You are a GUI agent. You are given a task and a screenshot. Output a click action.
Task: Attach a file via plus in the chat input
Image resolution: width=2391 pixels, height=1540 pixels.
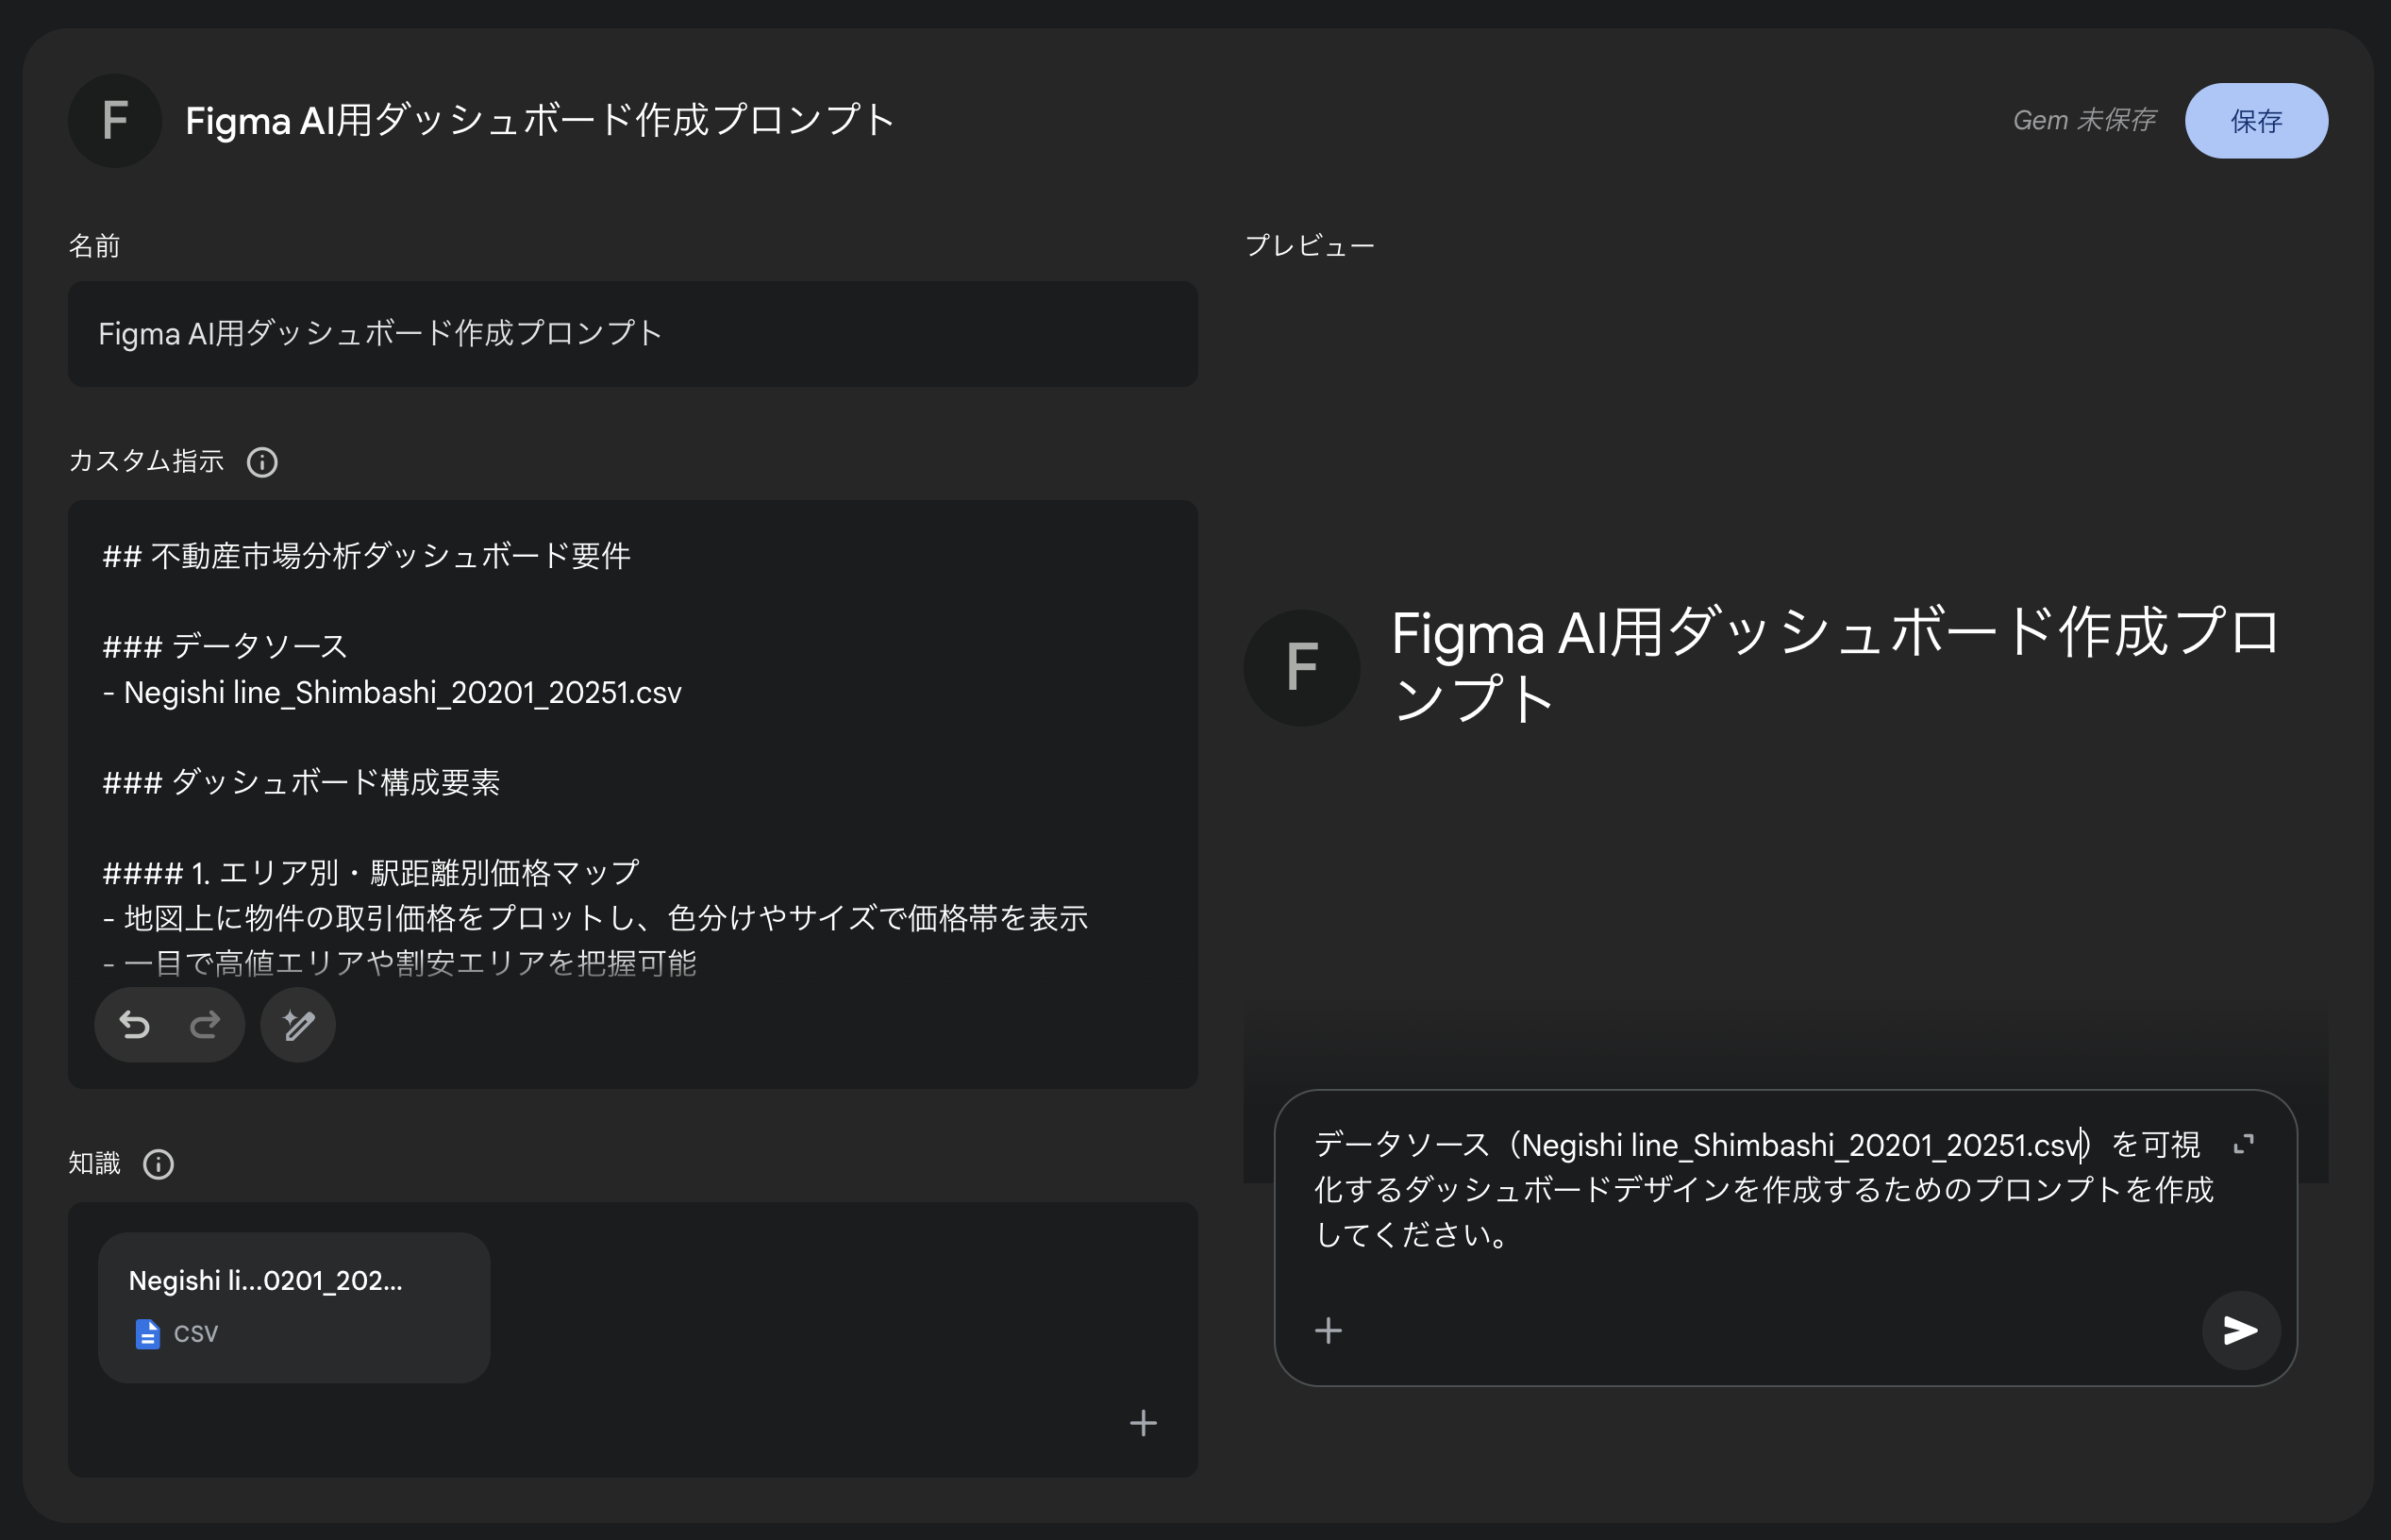(1329, 1330)
